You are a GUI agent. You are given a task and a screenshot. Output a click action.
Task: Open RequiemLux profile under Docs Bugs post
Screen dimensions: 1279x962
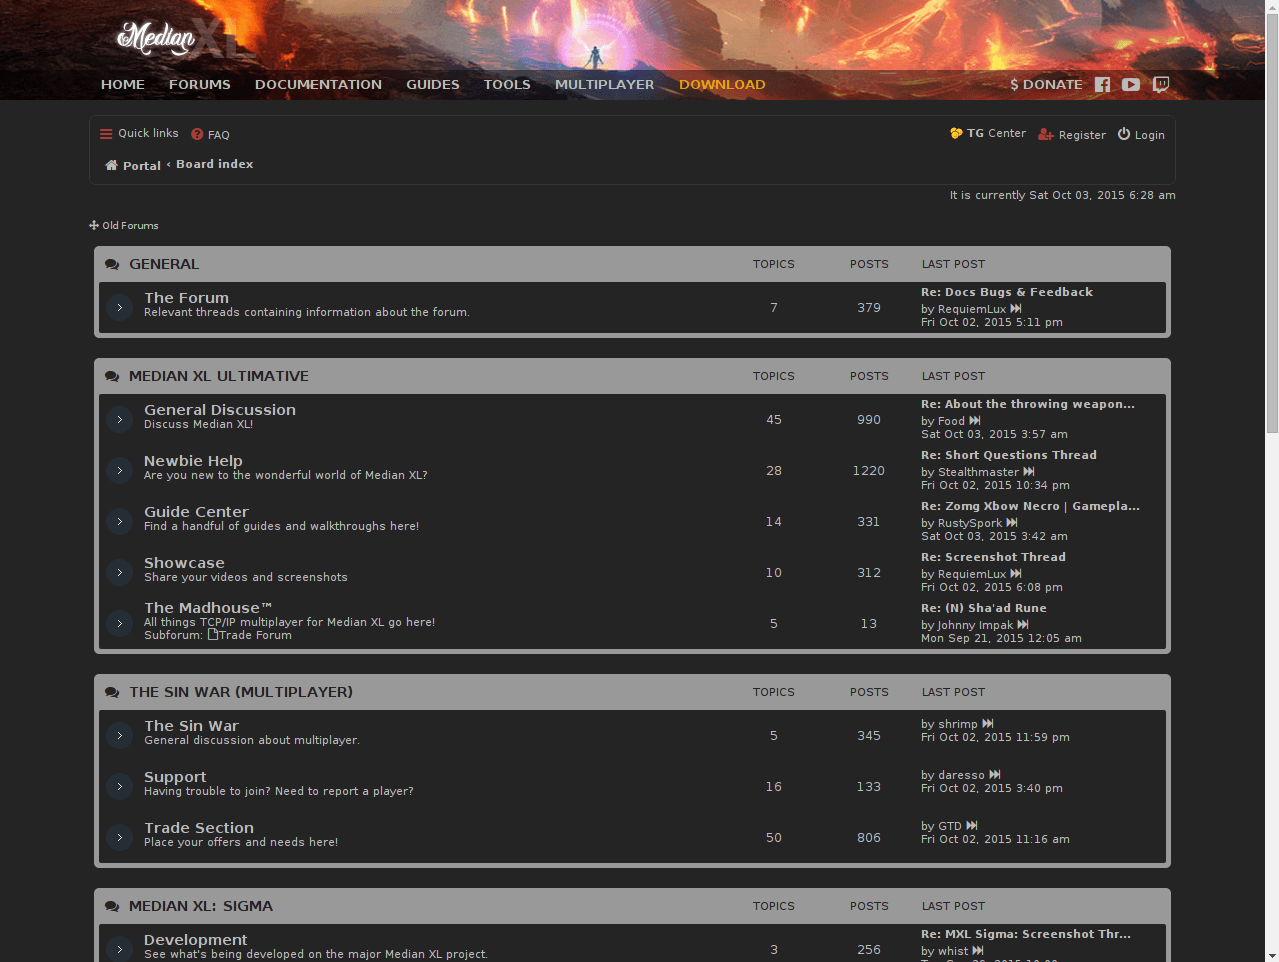coord(972,309)
